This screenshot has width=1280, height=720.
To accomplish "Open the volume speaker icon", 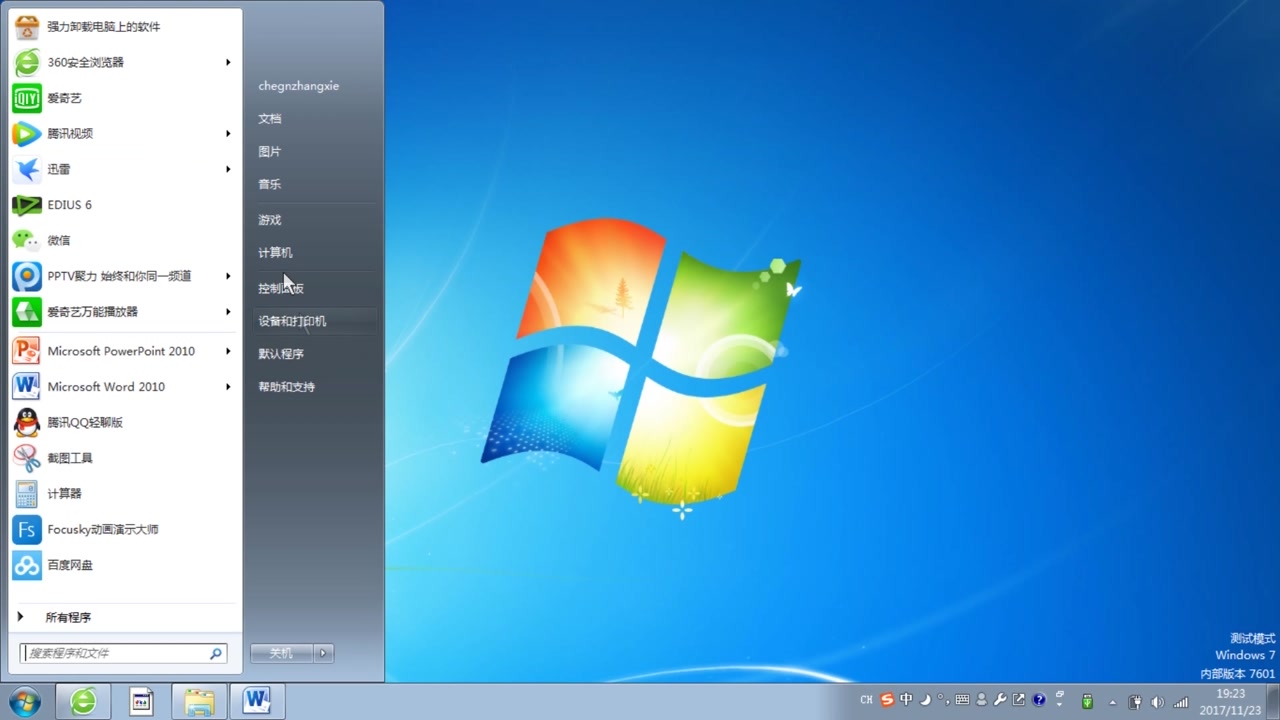I will [1158, 702].
